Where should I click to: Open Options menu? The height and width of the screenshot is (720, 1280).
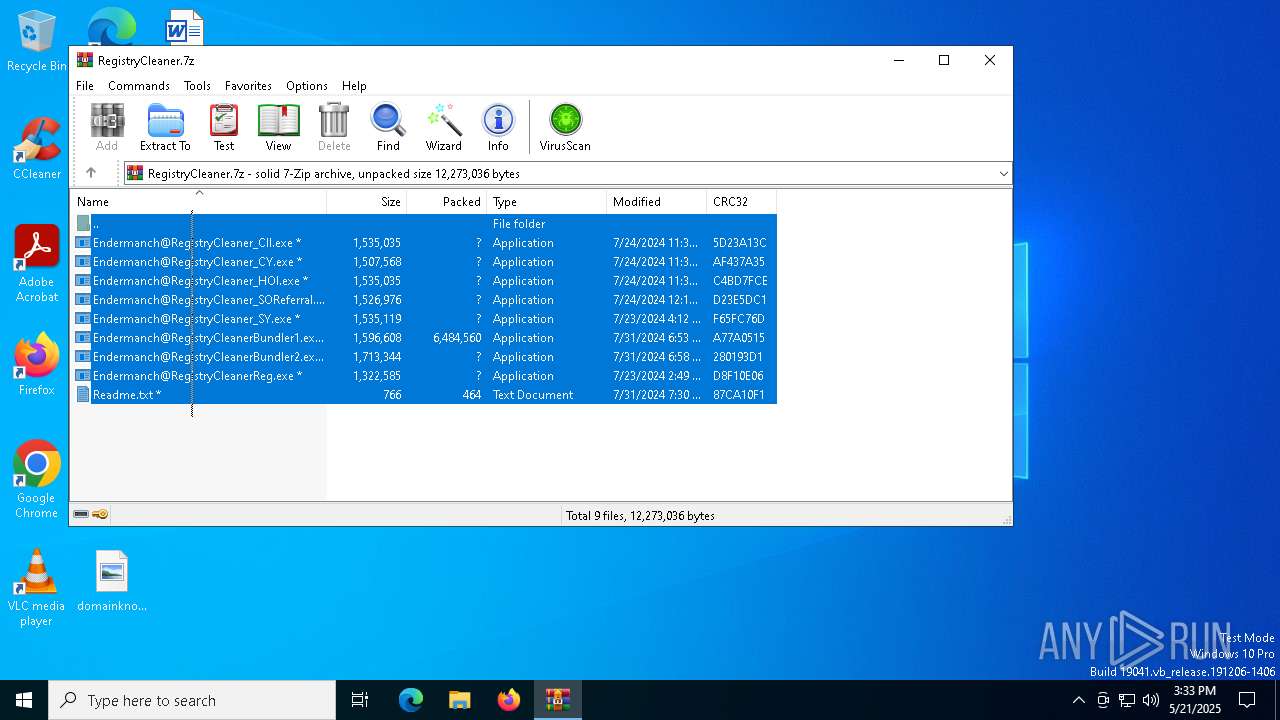tap(307, 86)
